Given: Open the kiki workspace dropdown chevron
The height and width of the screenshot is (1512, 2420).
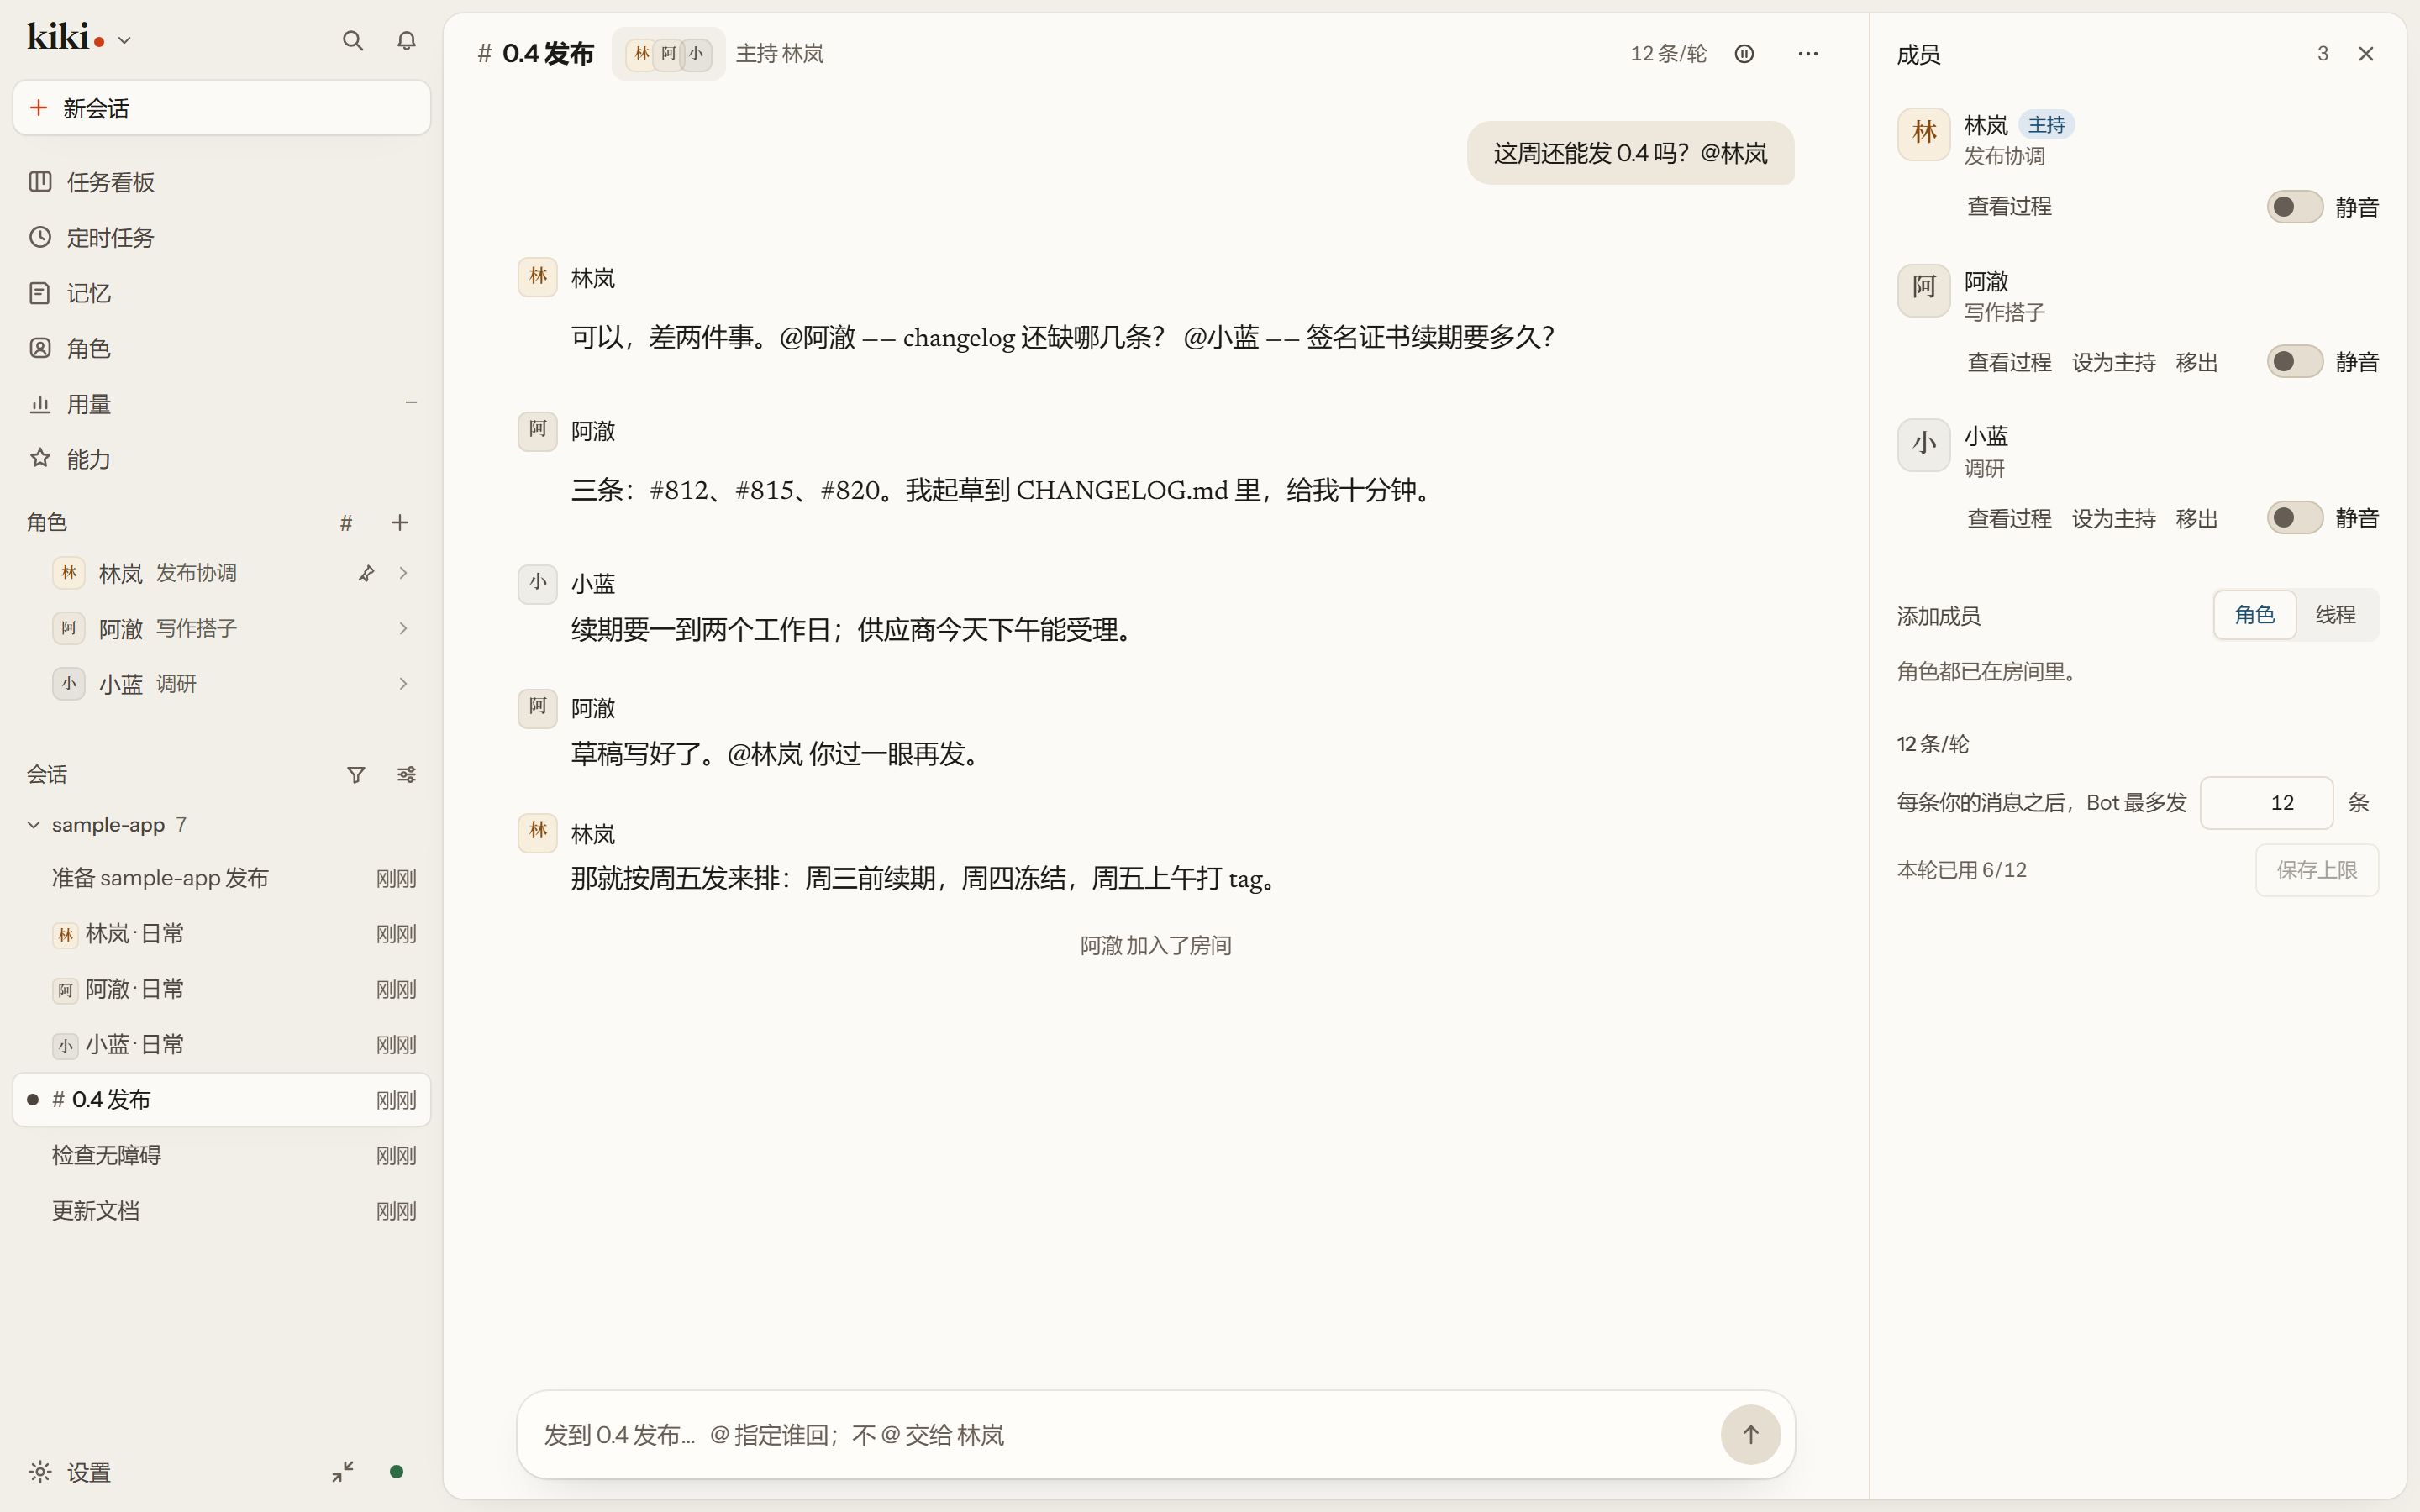Looking at the screenshot, I should tap(124, 41).
